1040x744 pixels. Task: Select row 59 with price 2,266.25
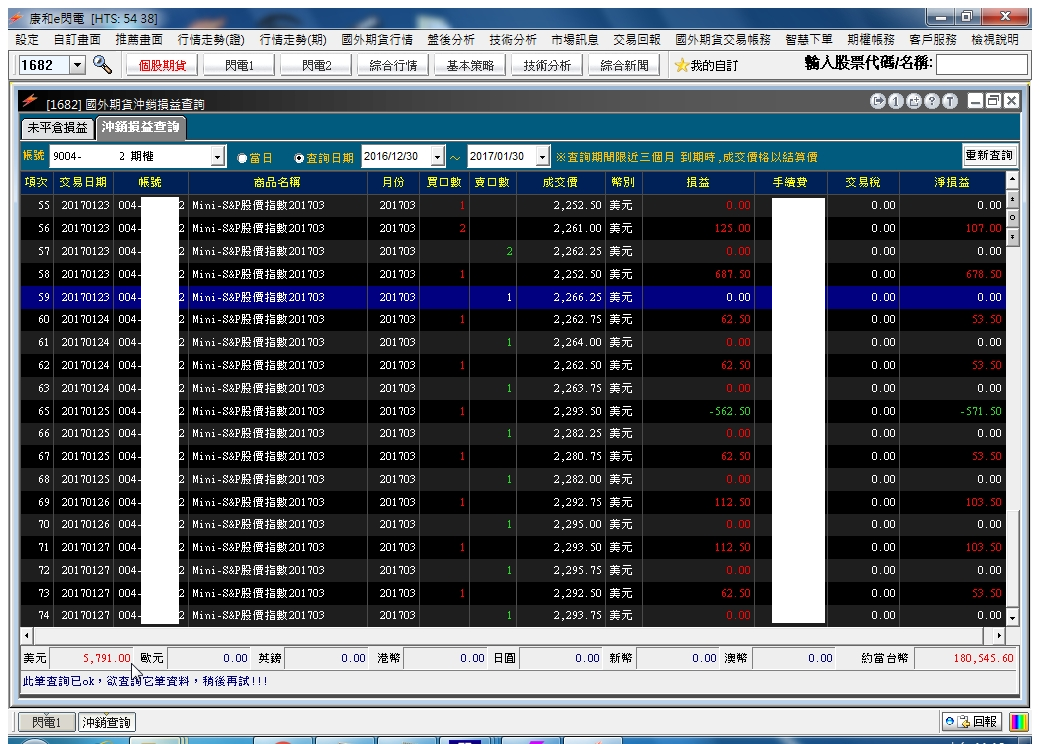513,297
